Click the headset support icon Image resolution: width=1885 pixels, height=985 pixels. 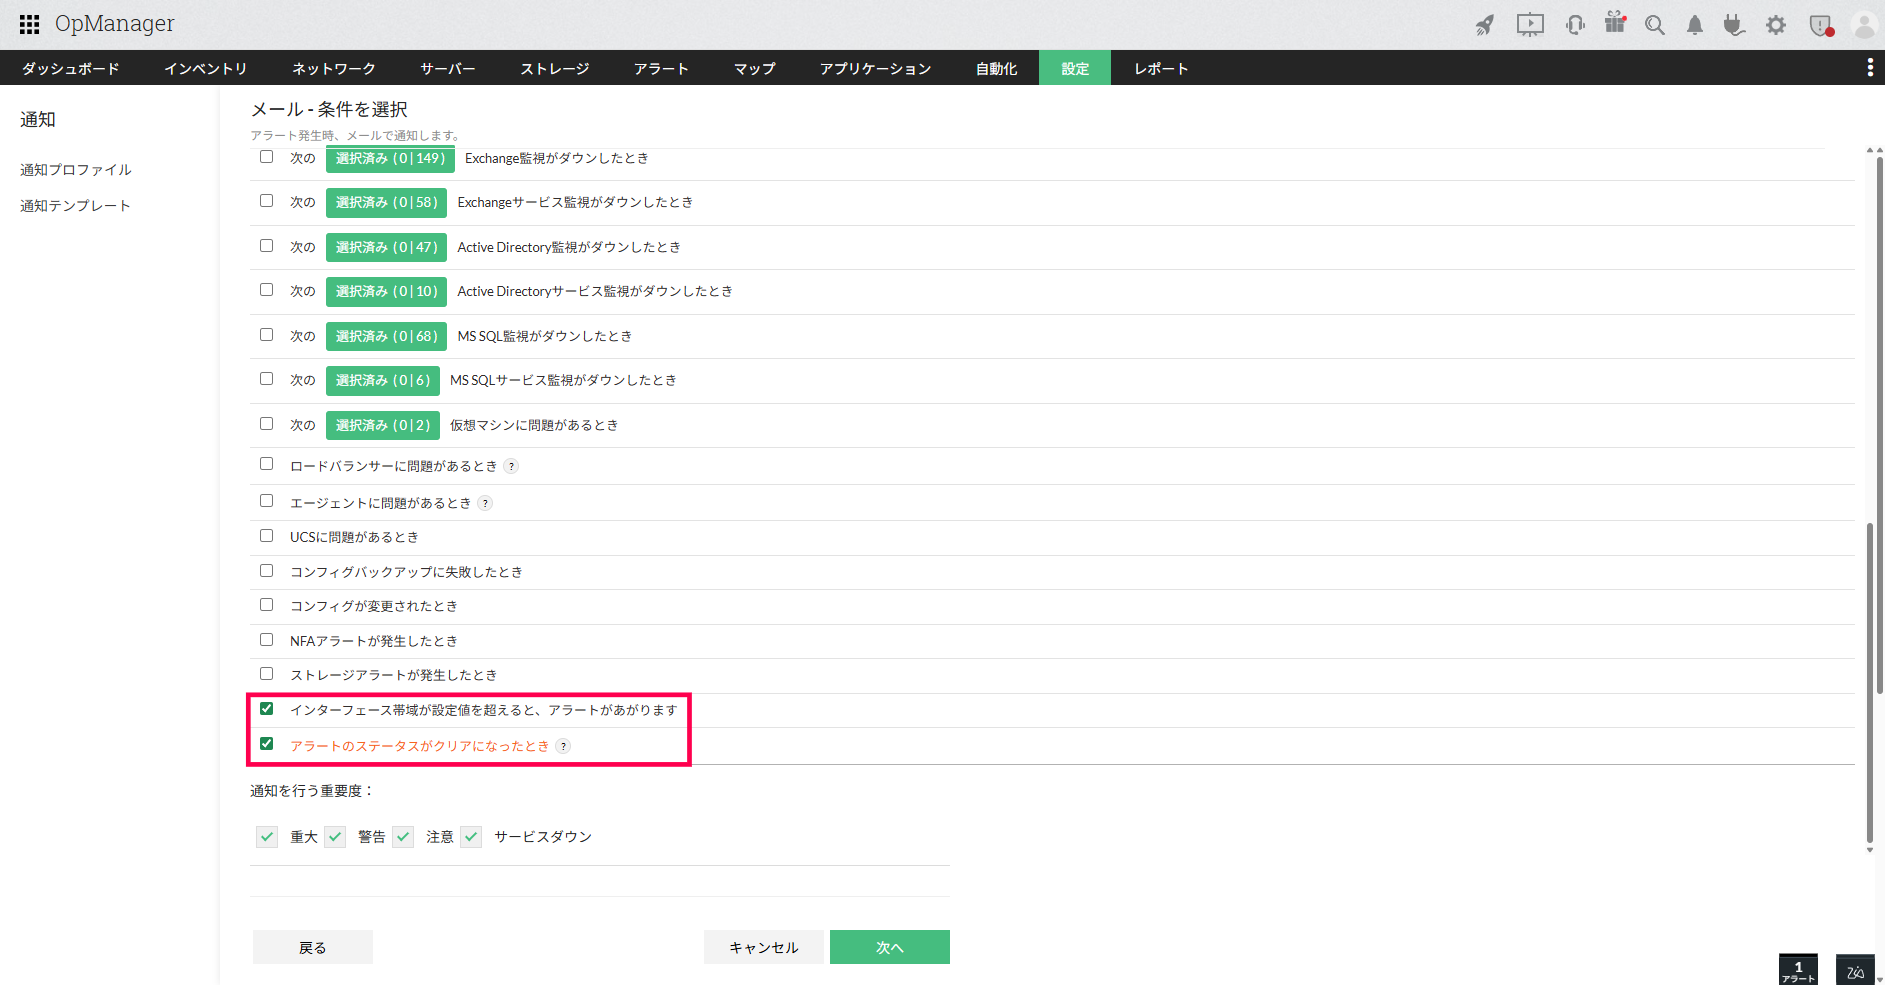[1575, 25]
